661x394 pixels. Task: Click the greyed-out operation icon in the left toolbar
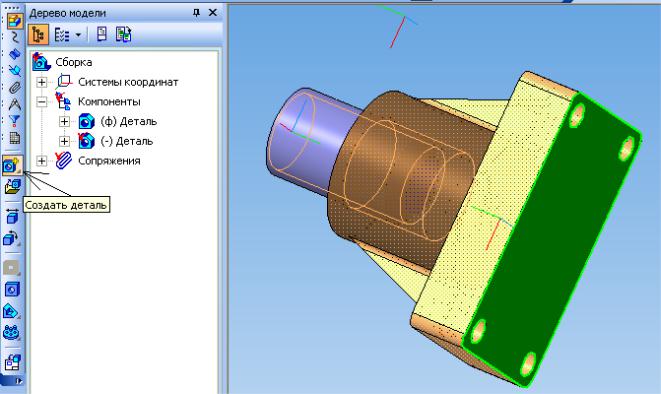click(x=11, y=267)
